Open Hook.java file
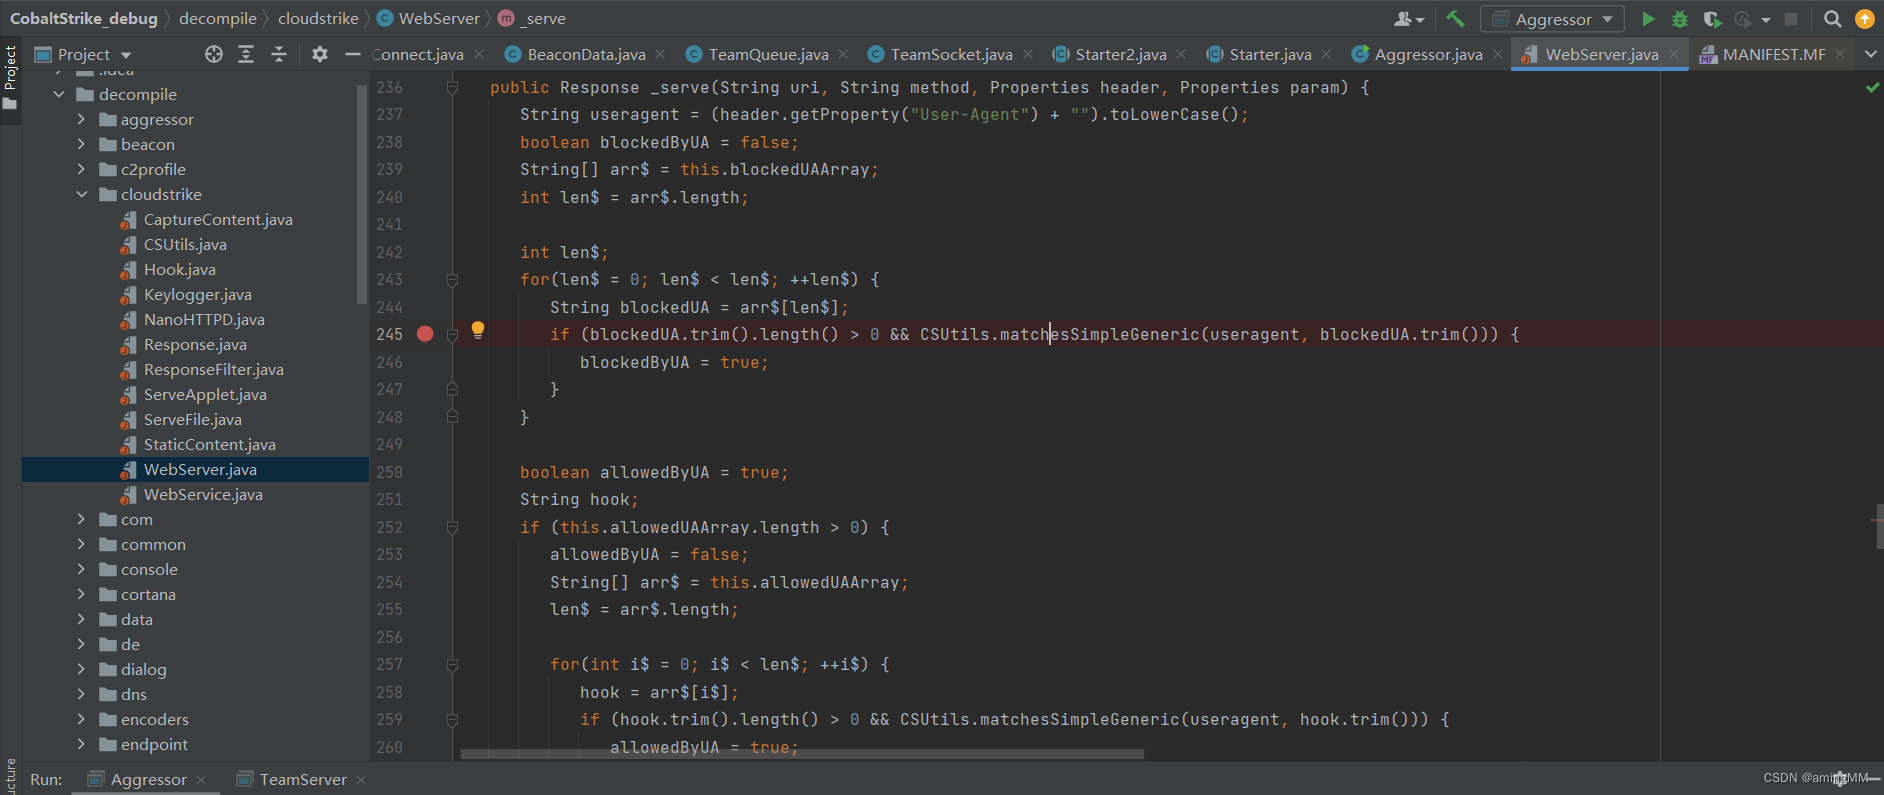The height and width of the screenshot is (795, 1884). (180, 269)
